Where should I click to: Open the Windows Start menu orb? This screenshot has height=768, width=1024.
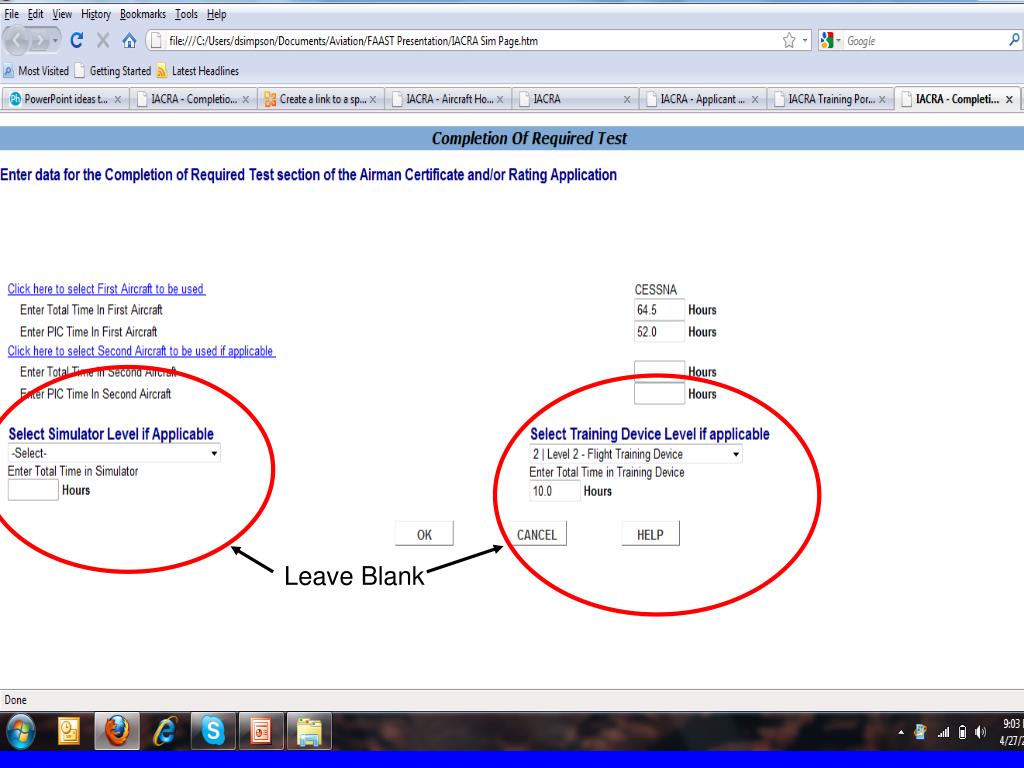(20, 731)
